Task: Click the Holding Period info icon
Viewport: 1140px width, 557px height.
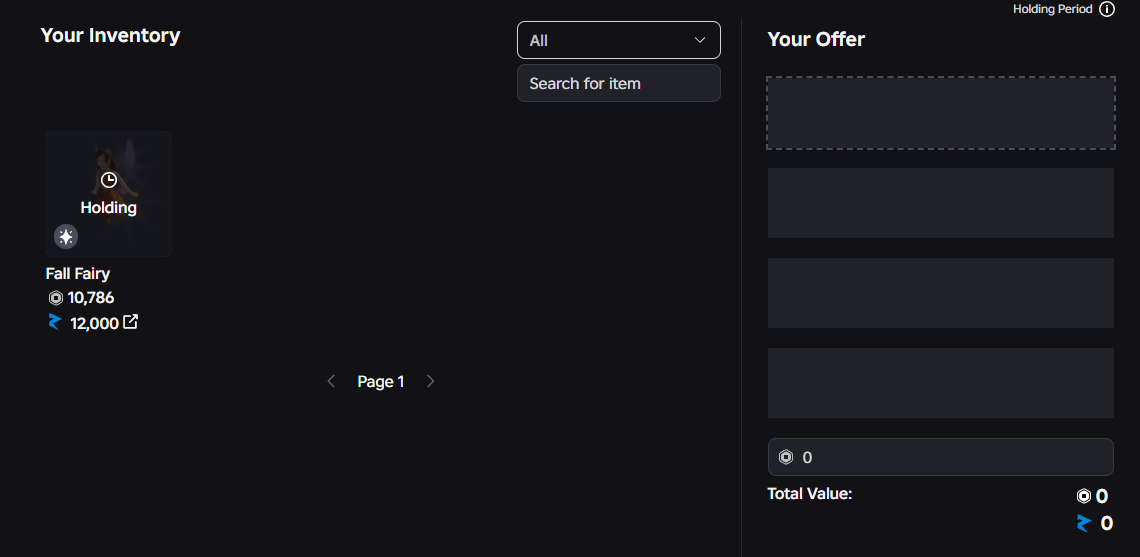Action: [1107, 9]
